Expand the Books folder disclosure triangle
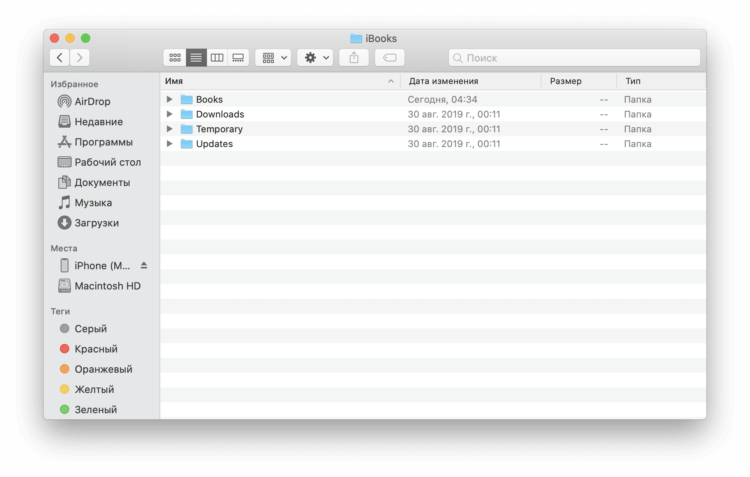Image resolution: width=750 pixels, height=477 pixels. [x=169, y=99]
